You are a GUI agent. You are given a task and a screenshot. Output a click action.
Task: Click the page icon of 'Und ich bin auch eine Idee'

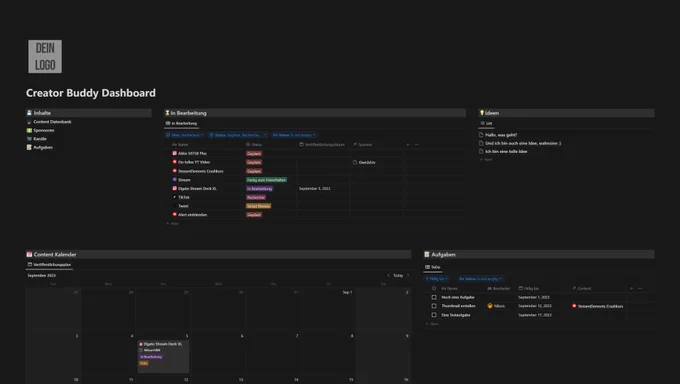click(x=481, y=143)
